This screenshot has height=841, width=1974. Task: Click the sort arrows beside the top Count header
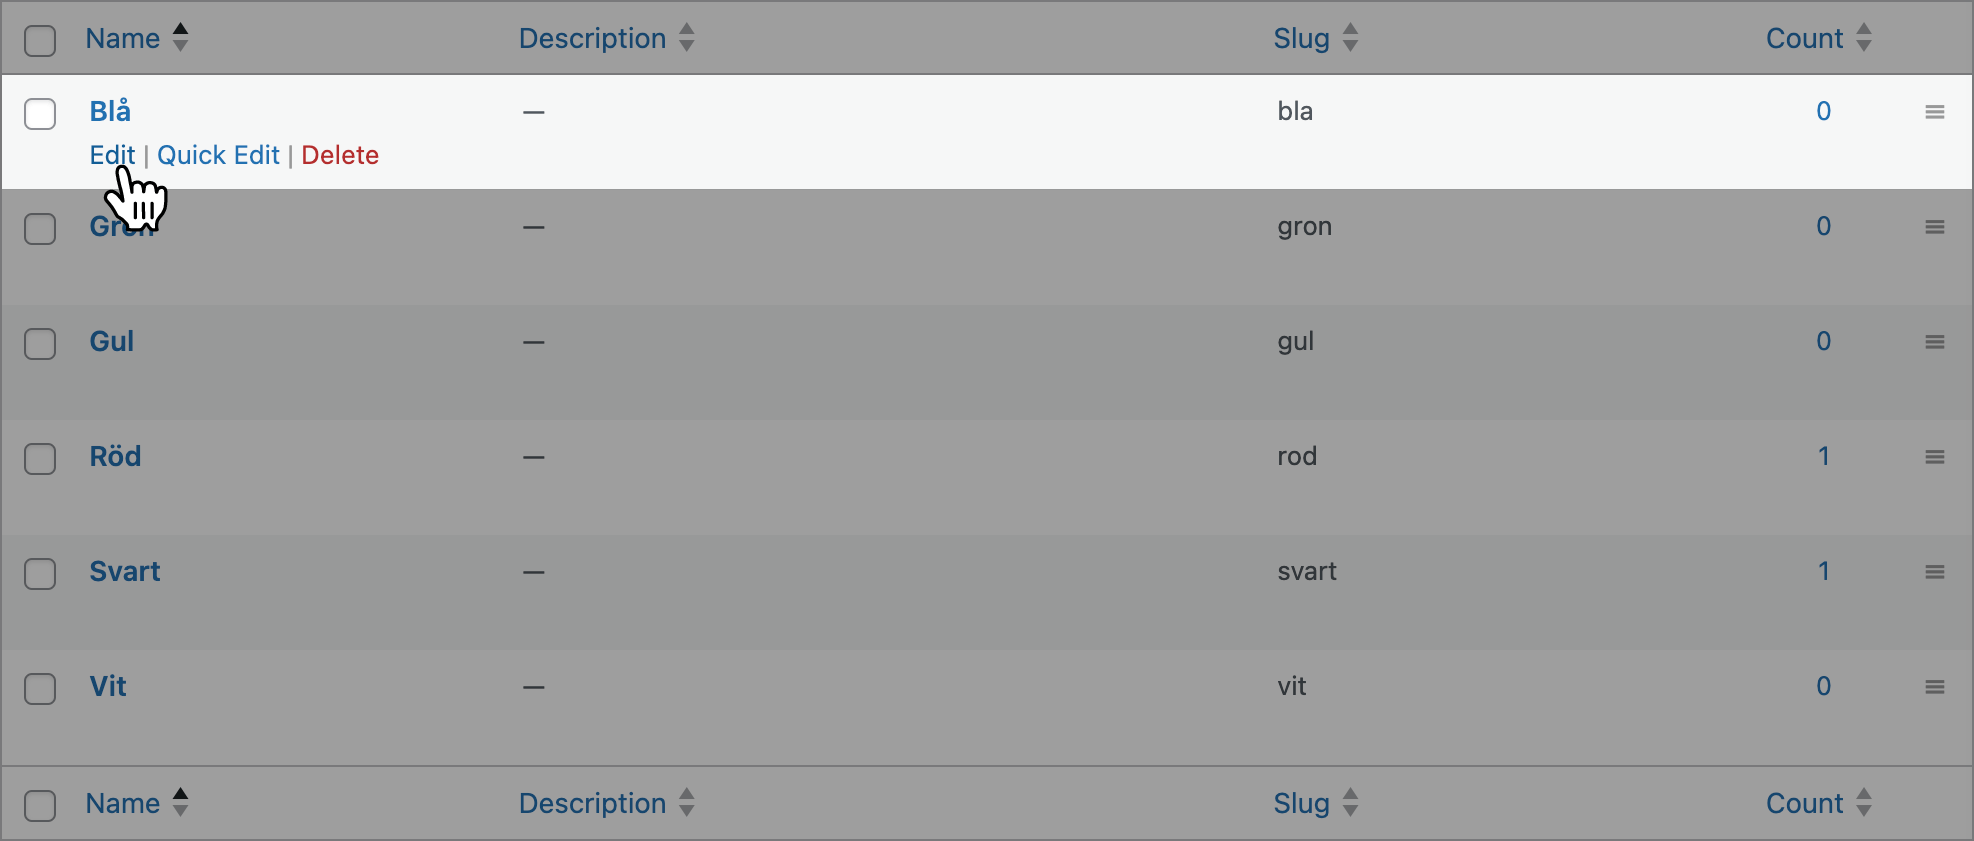click(x=1863, y=38)
